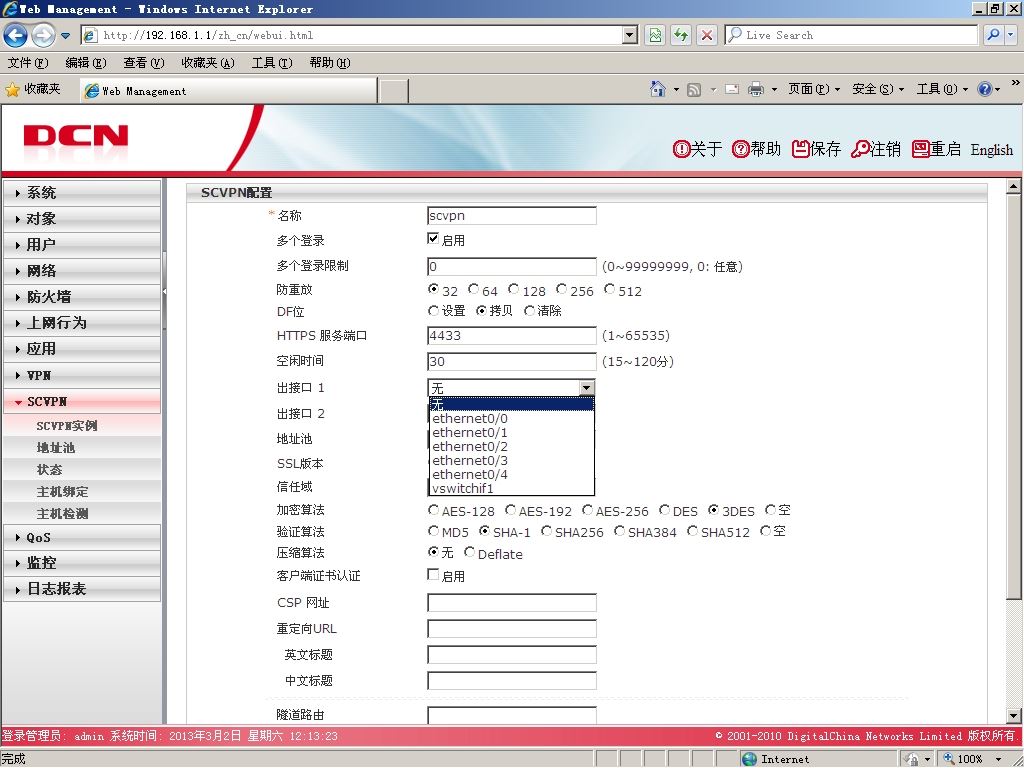Screen dimensions: 1024x768
Task: Expand the VPN sidebar section
Action: (x=82, y=376)
